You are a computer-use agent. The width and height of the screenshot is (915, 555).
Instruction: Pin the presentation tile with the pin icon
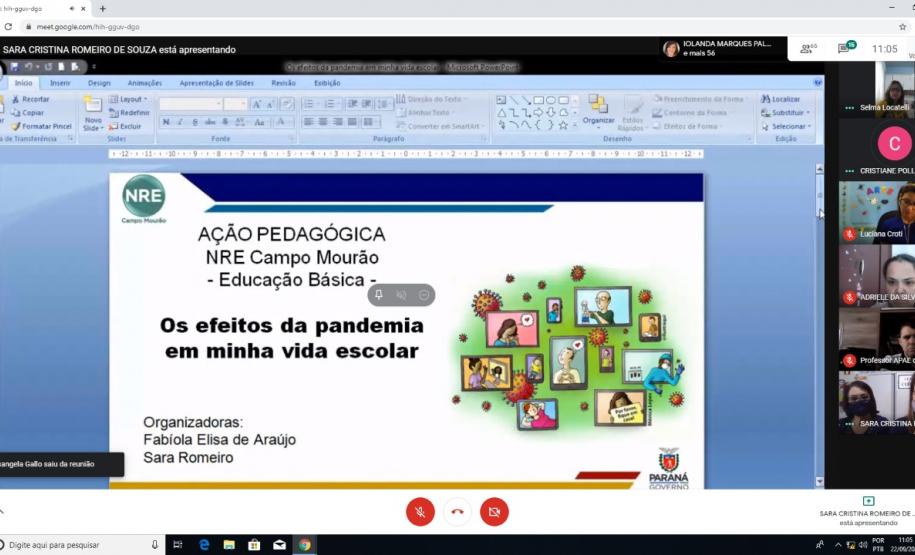click(x=379, y=295)
